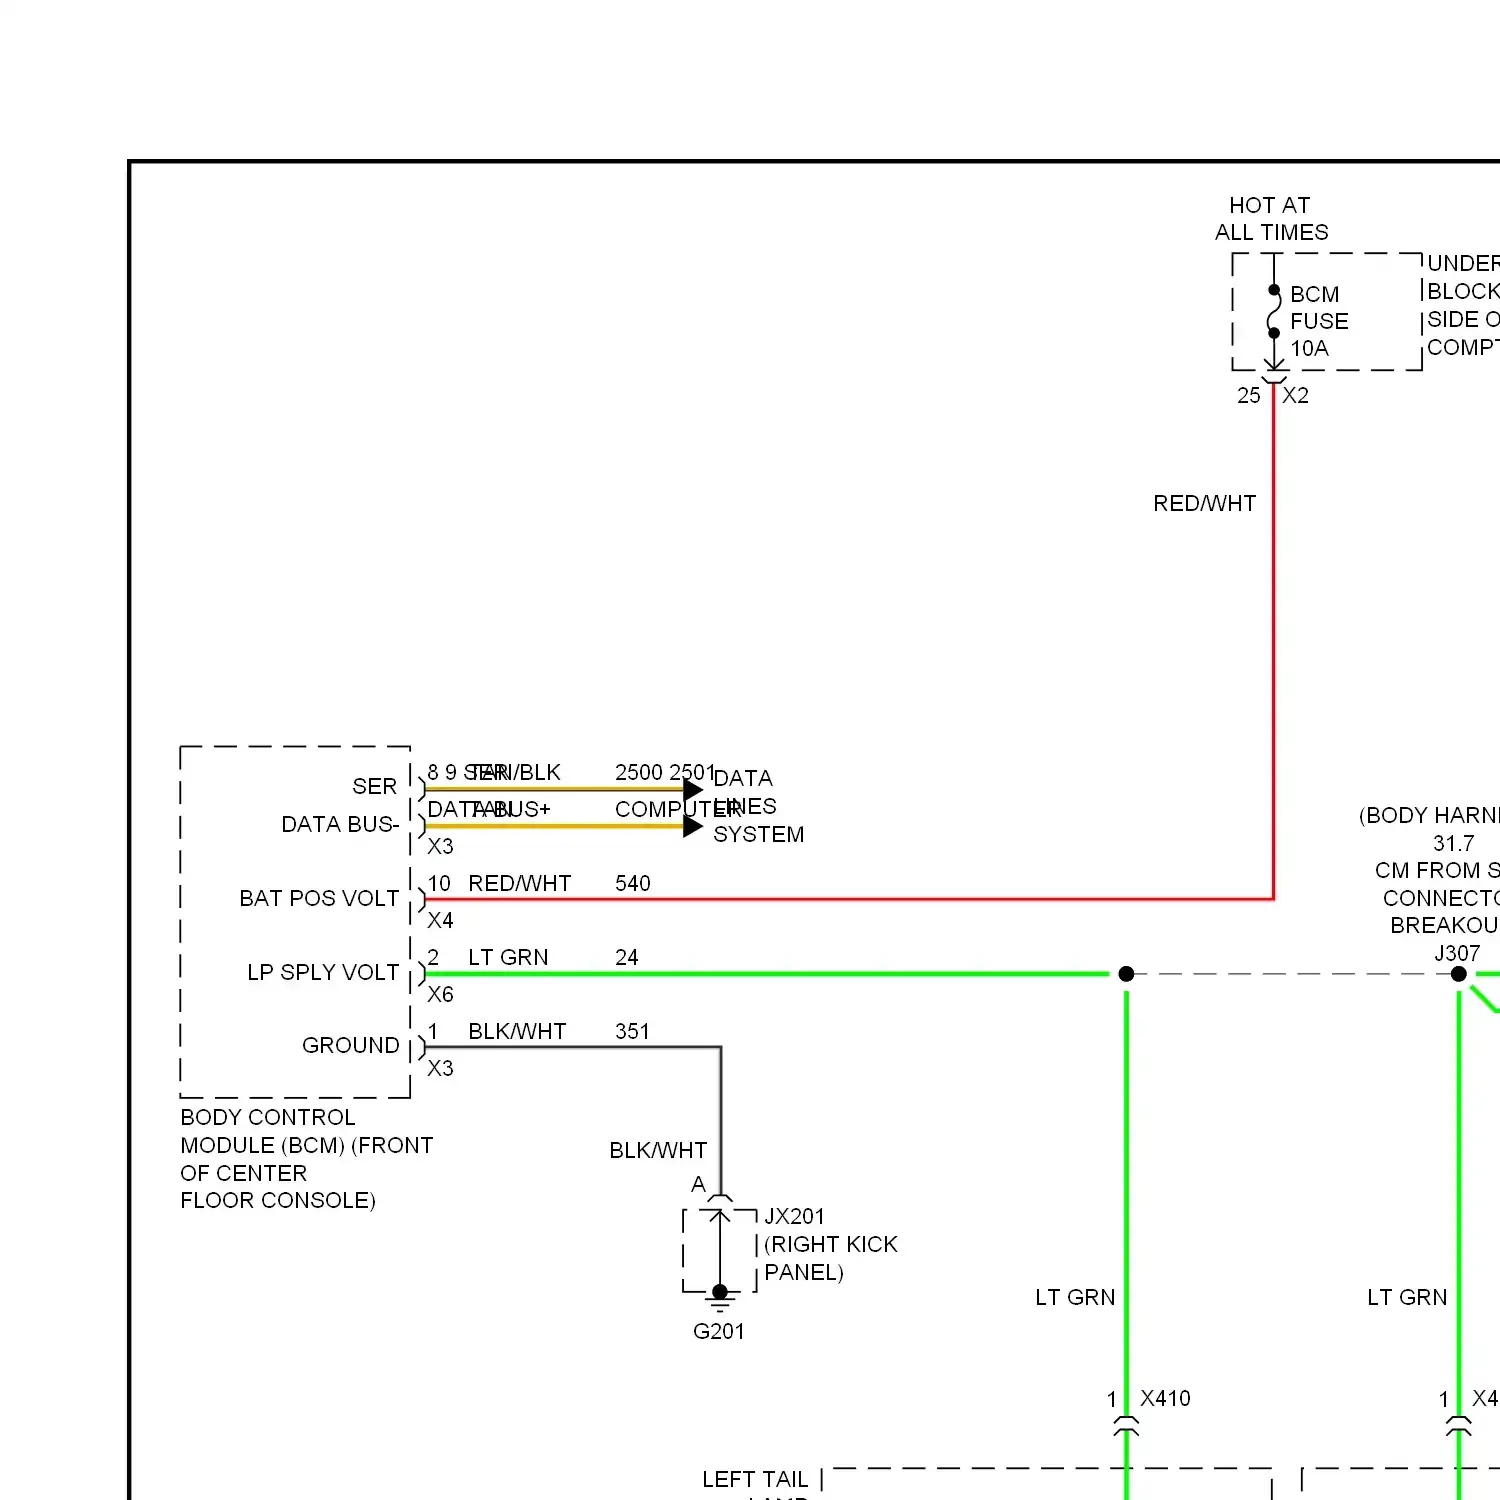
Task: Click BLK/WHT label above JX201 connector
Action: pyautogui.click(x=658, y=1150)
